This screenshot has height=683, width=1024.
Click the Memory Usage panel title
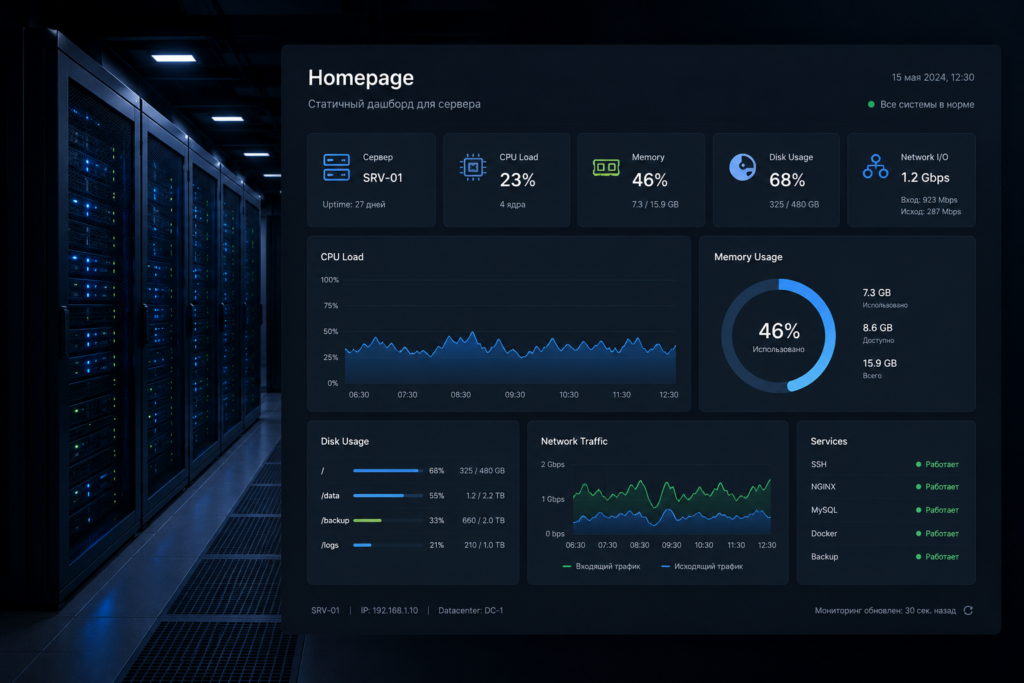tap(748, 257)
